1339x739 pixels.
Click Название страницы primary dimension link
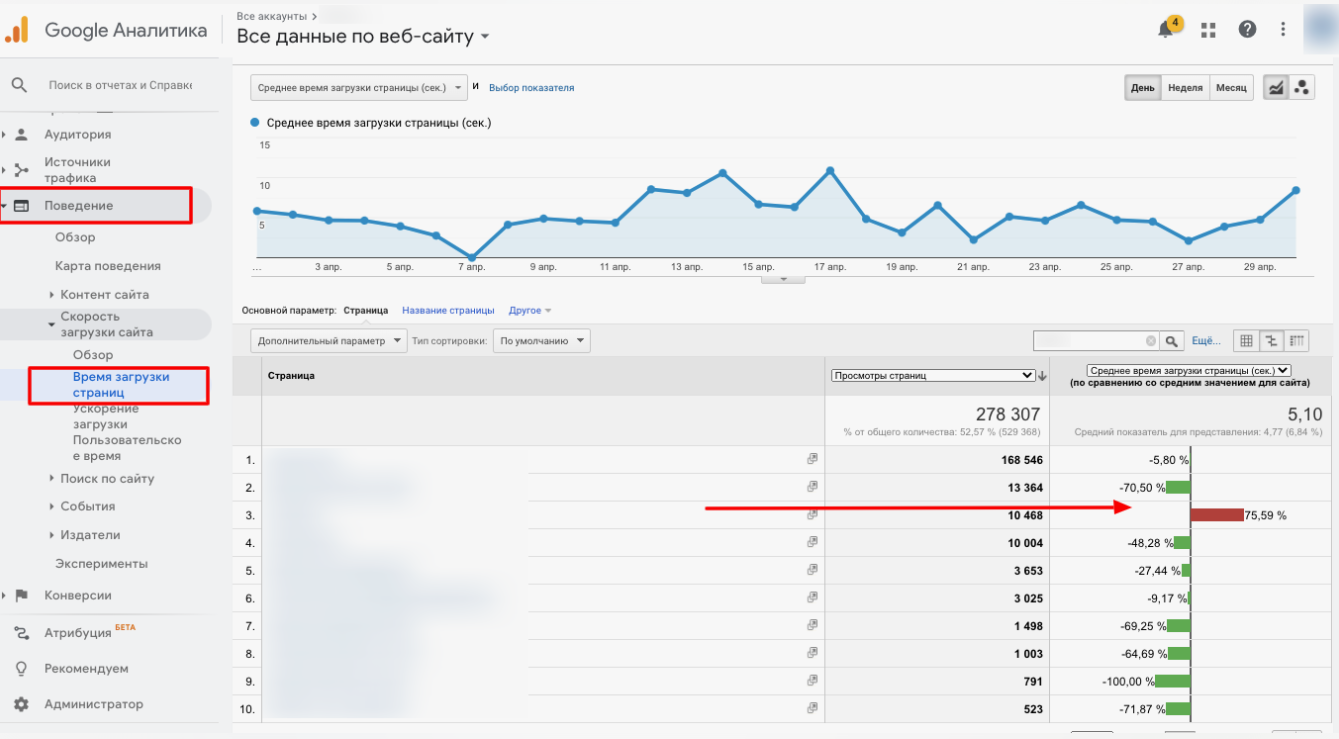[x=448, y=311]
